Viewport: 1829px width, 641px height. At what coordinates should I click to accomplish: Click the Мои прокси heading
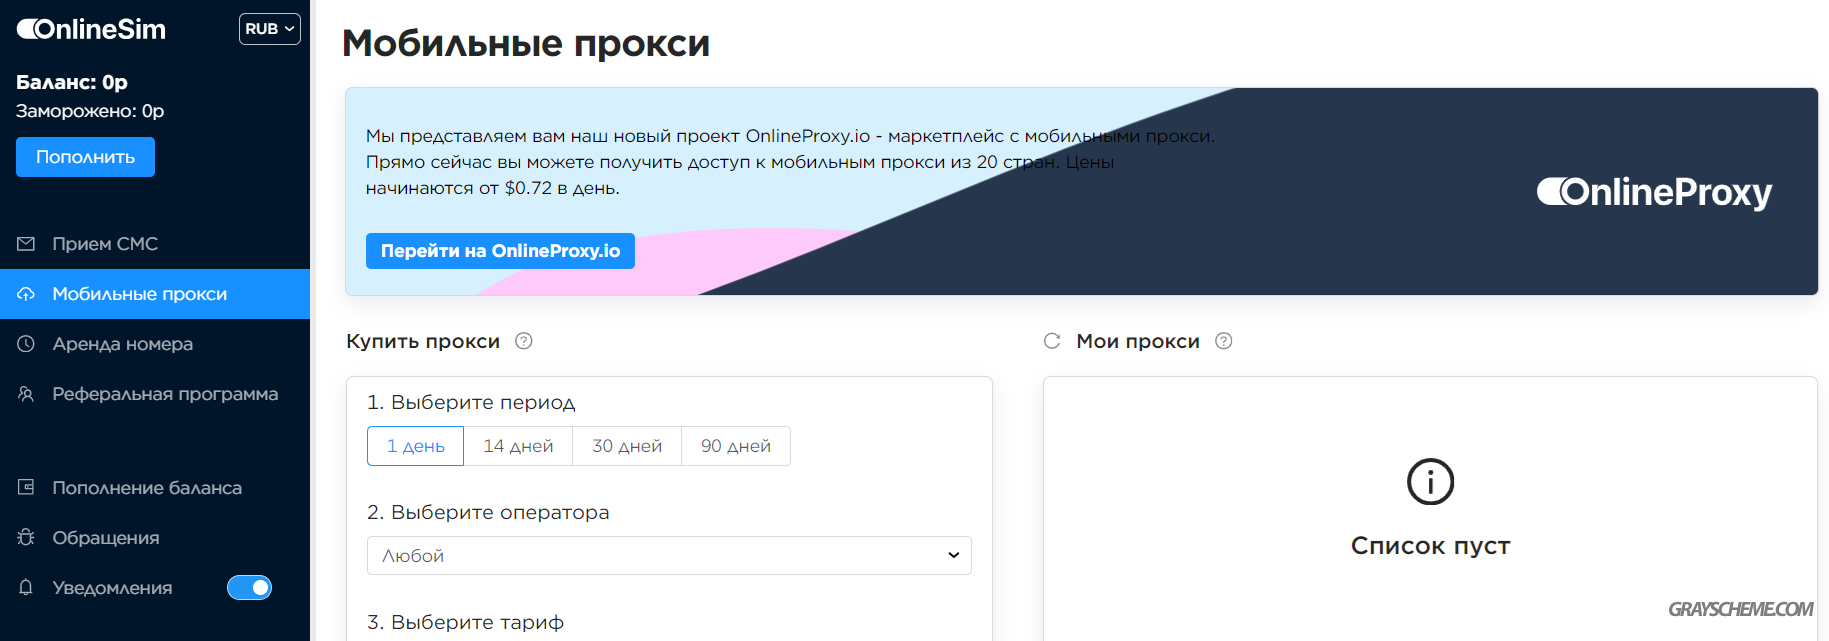(1138, 341)
